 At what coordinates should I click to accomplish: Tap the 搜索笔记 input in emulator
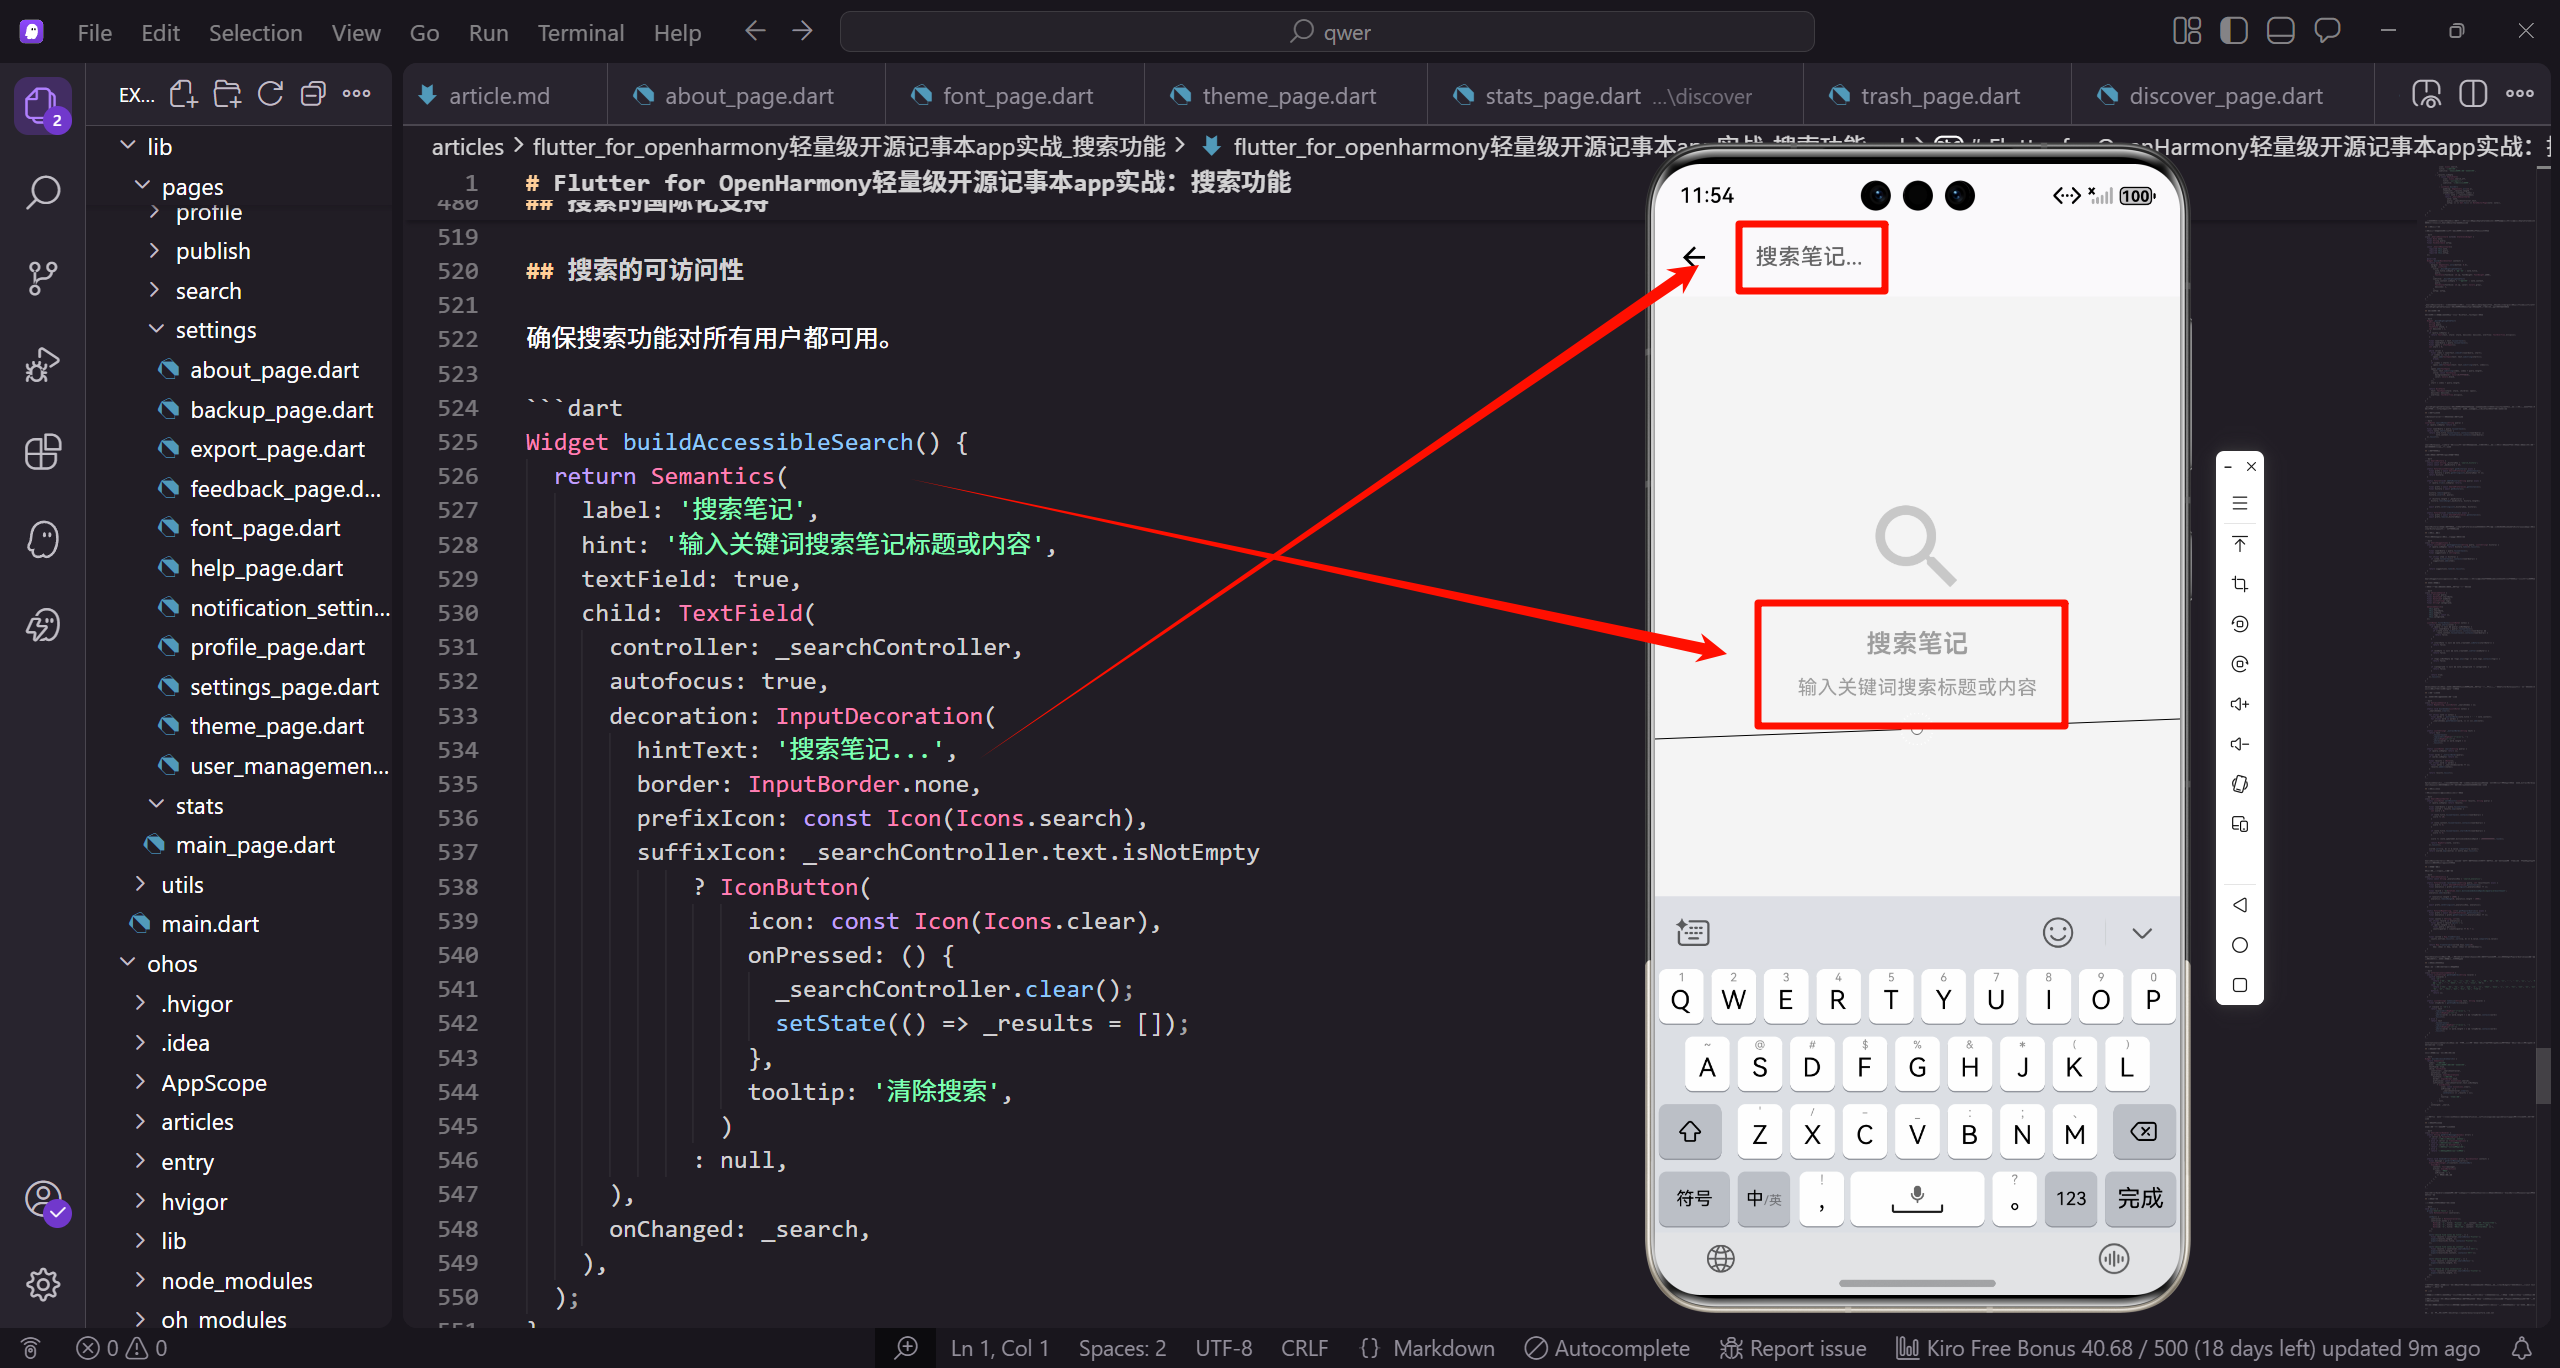coord(1810,257)
